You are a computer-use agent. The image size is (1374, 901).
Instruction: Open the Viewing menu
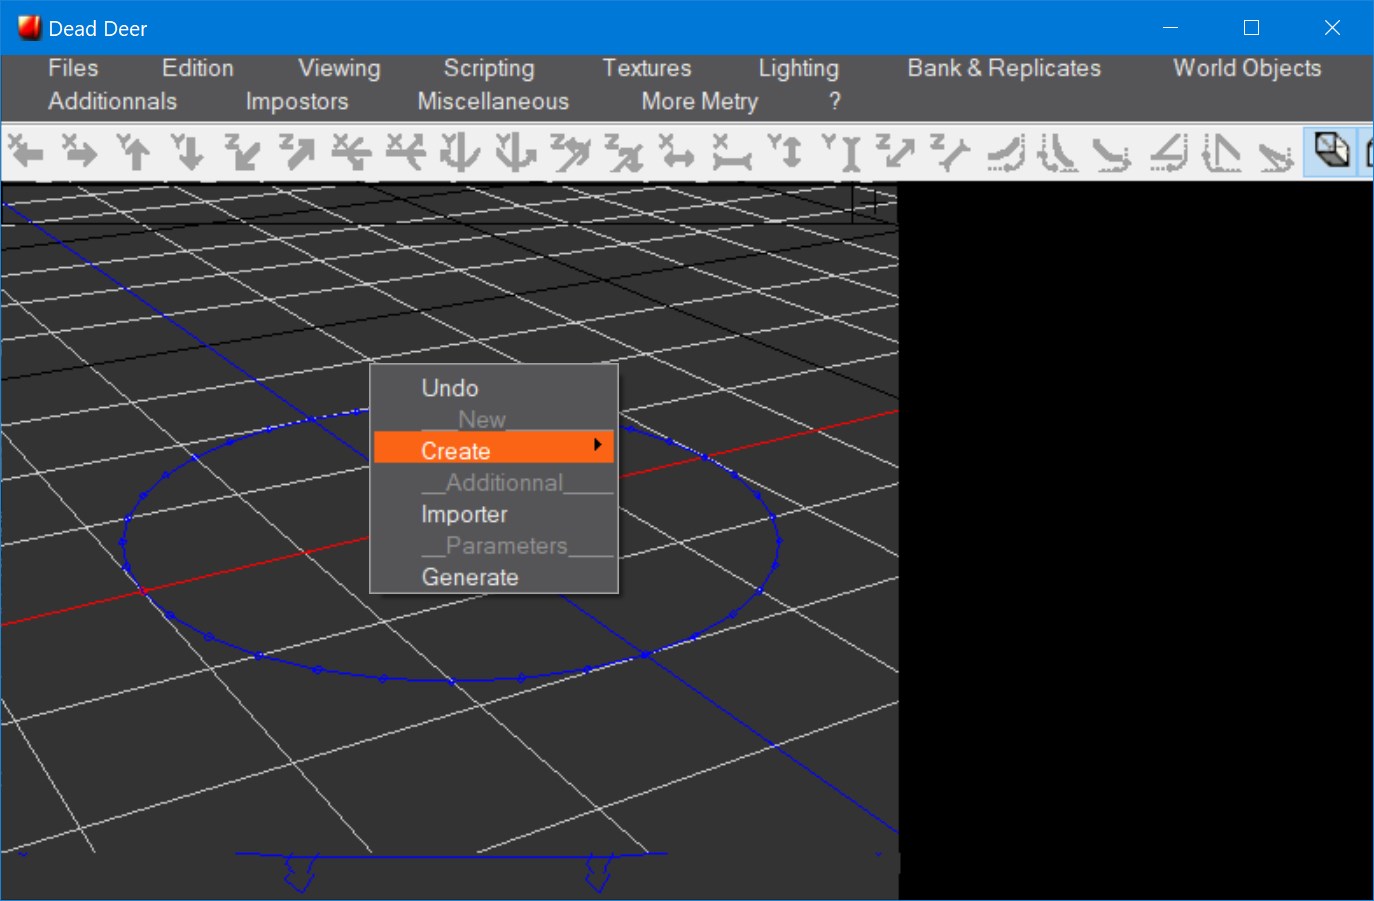(339, 68)
